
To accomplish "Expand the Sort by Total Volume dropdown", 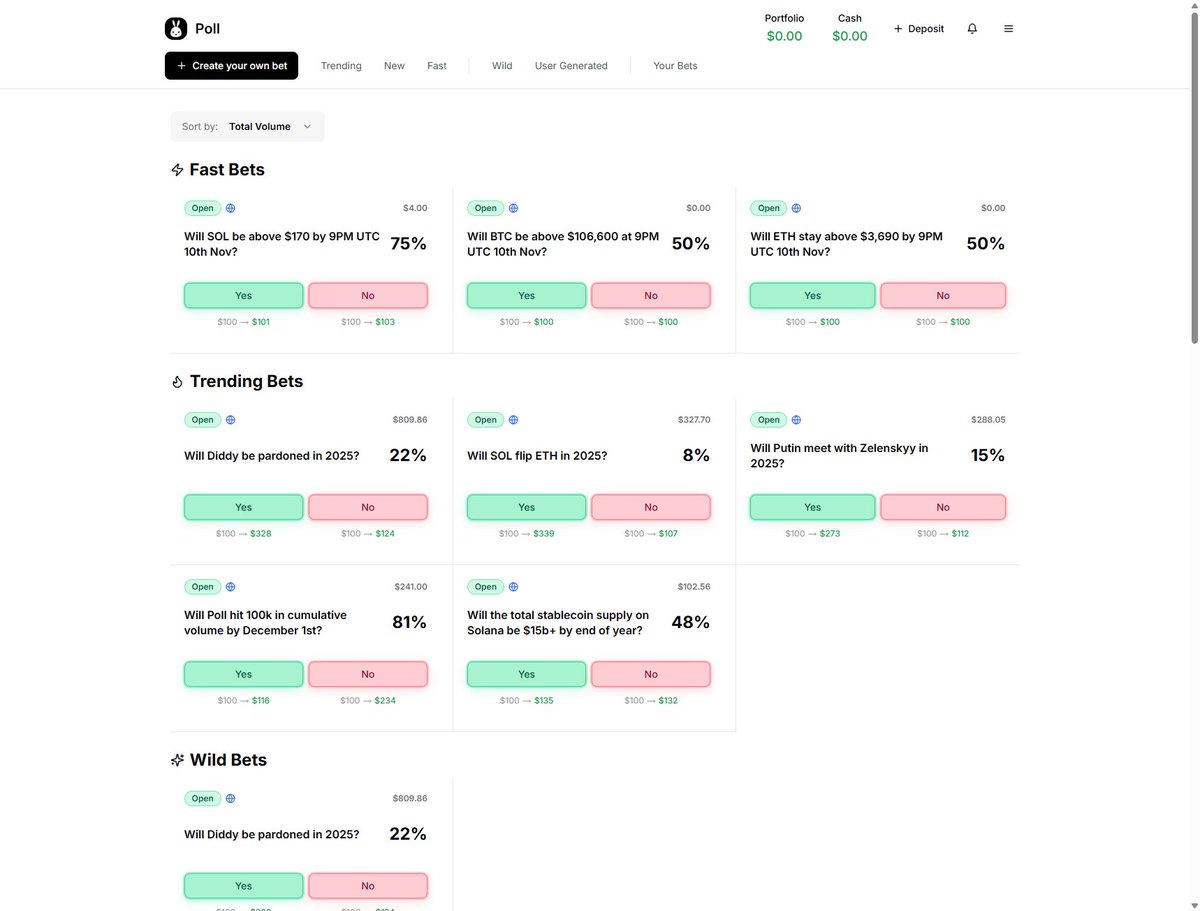I will pos(247,127).
